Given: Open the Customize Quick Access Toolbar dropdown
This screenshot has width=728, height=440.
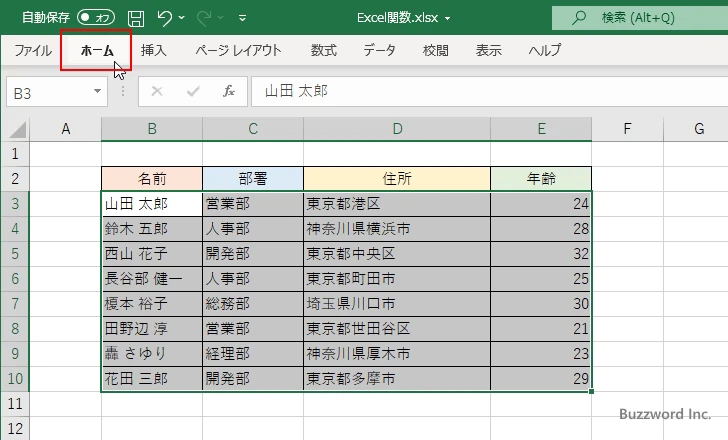Looking at the screenshot, I should (242, 18).
